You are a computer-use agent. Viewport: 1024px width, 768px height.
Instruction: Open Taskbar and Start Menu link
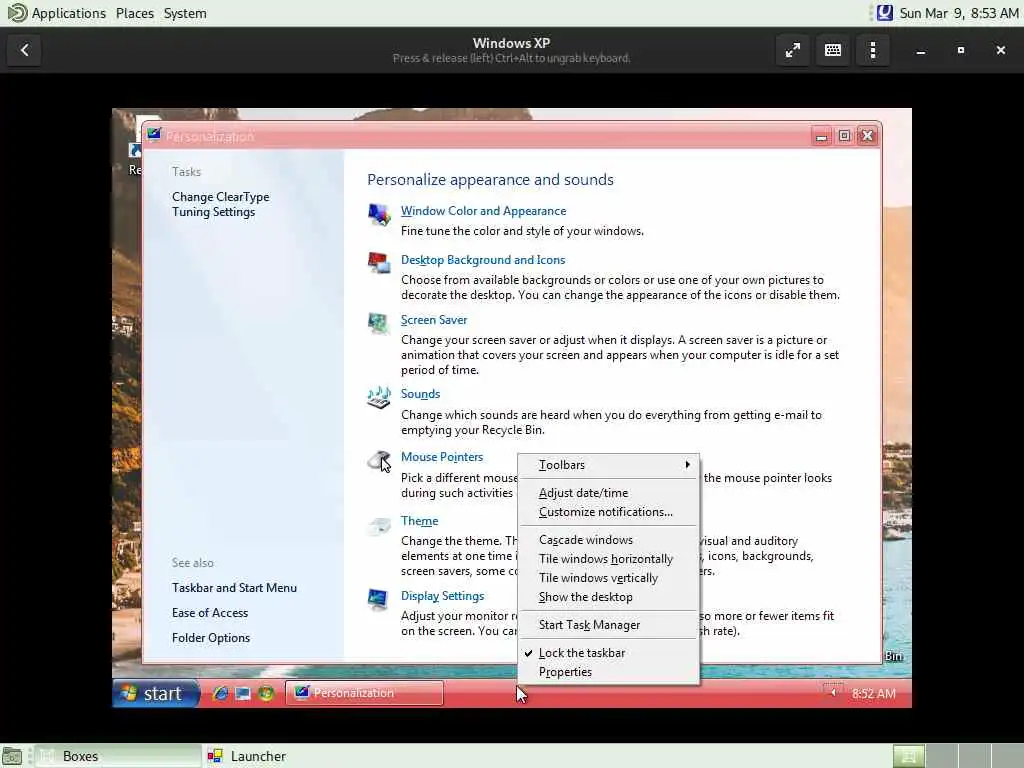(x=234, y=588)
